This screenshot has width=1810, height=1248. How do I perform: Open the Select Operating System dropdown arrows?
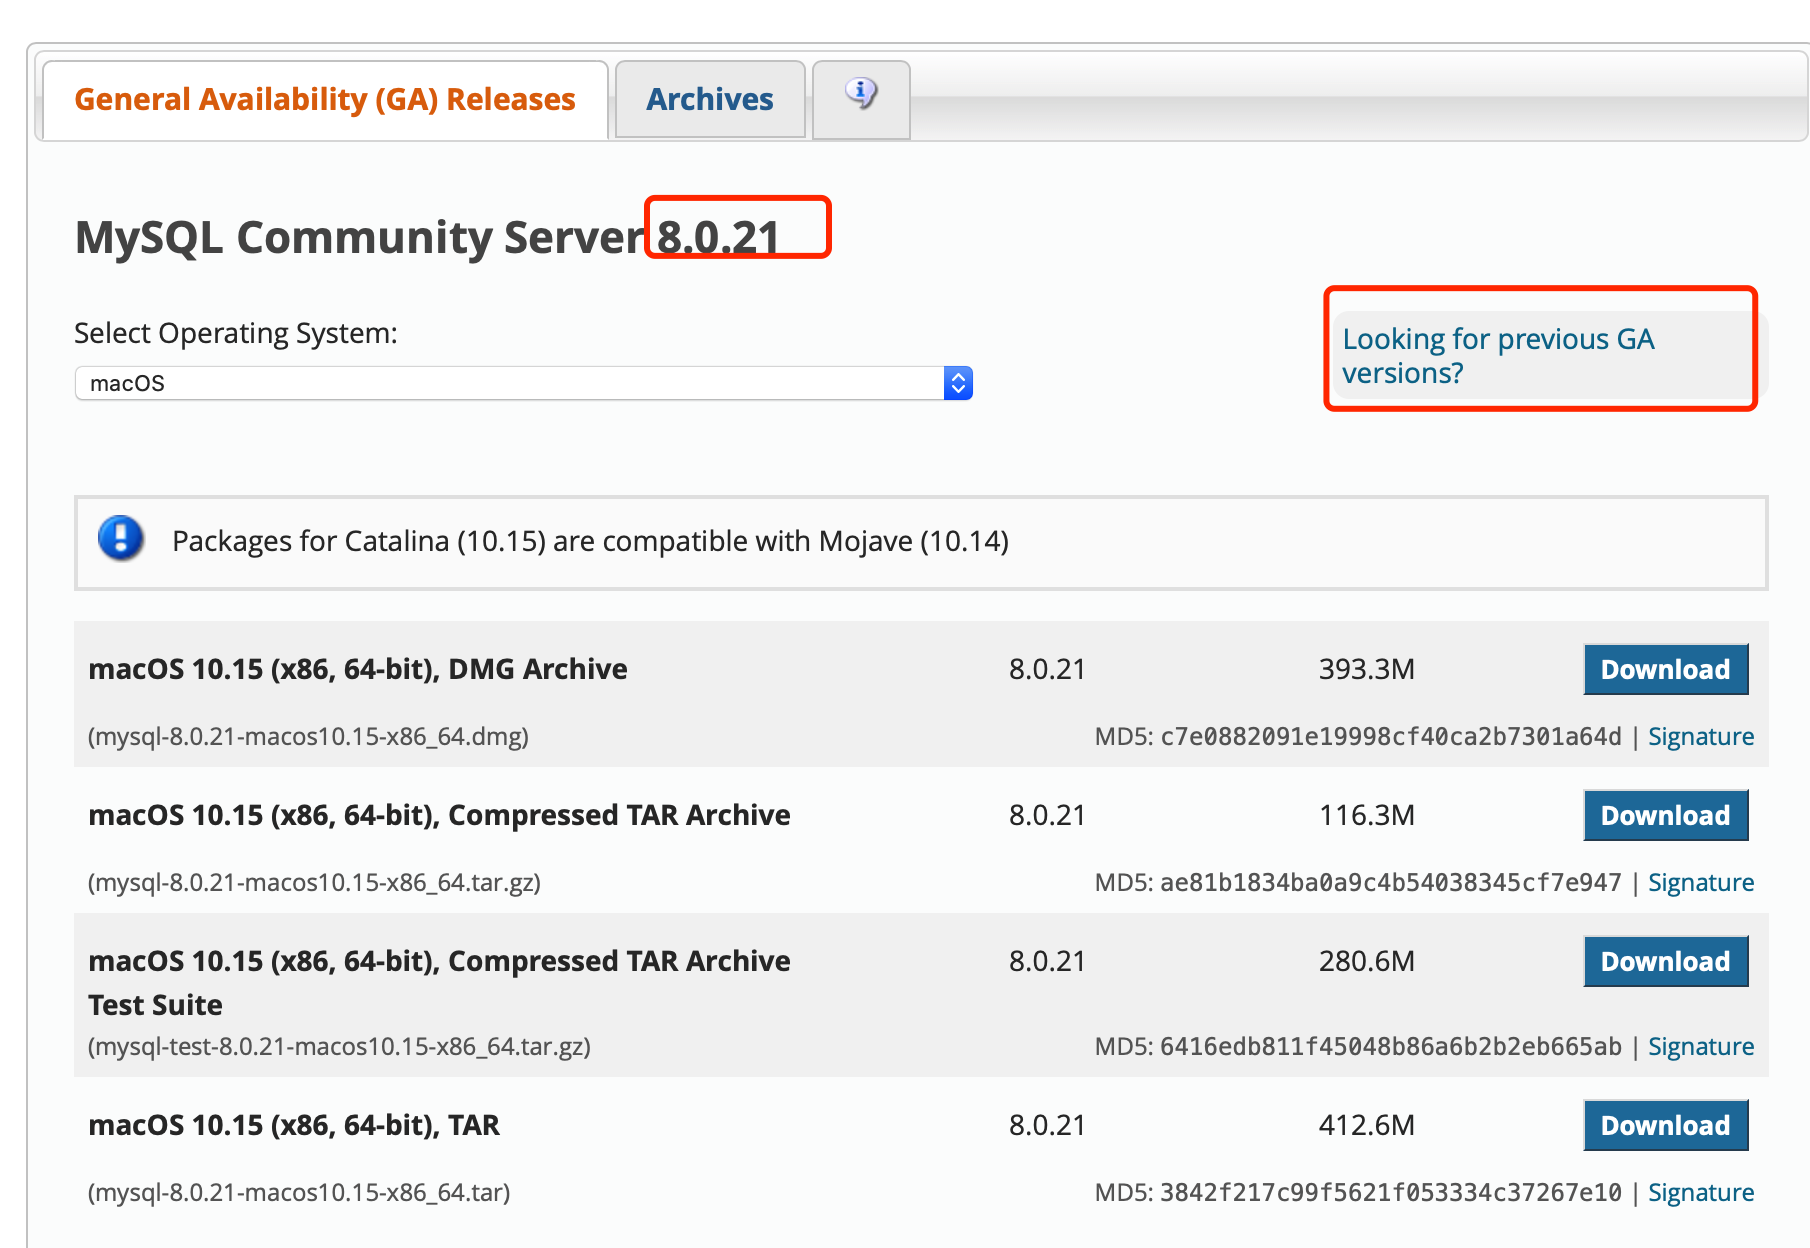pos(958,383)
